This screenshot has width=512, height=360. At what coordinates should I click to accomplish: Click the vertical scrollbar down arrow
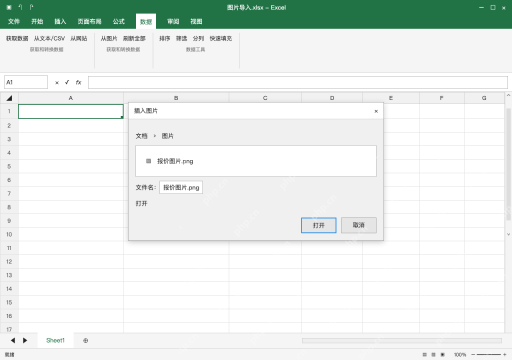tap(508, 234)
